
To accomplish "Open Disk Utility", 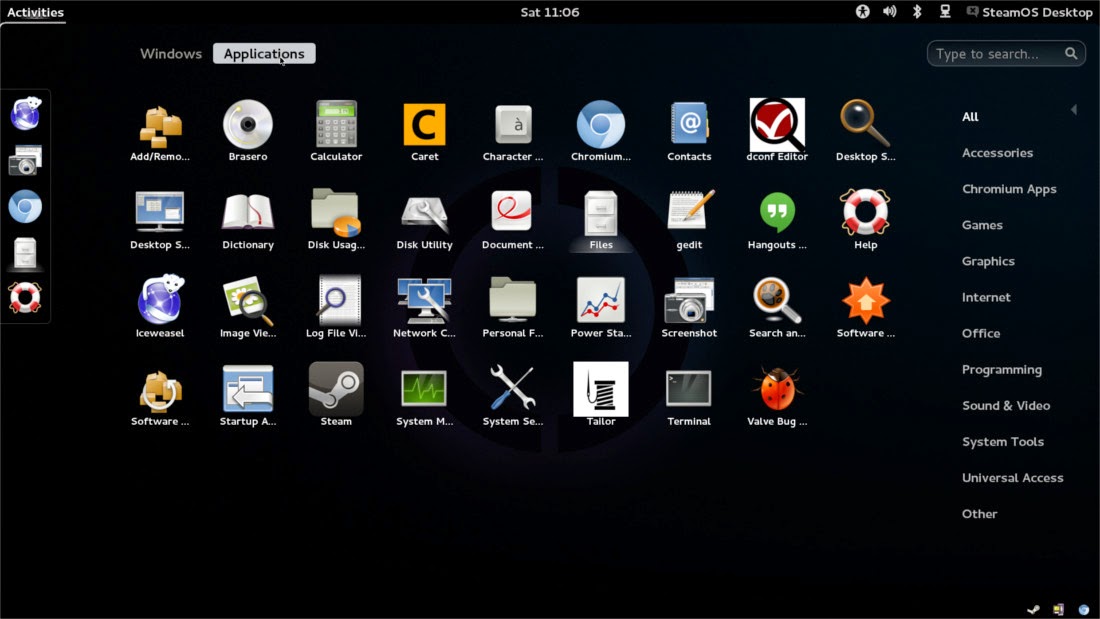I will tap(424, 217).
